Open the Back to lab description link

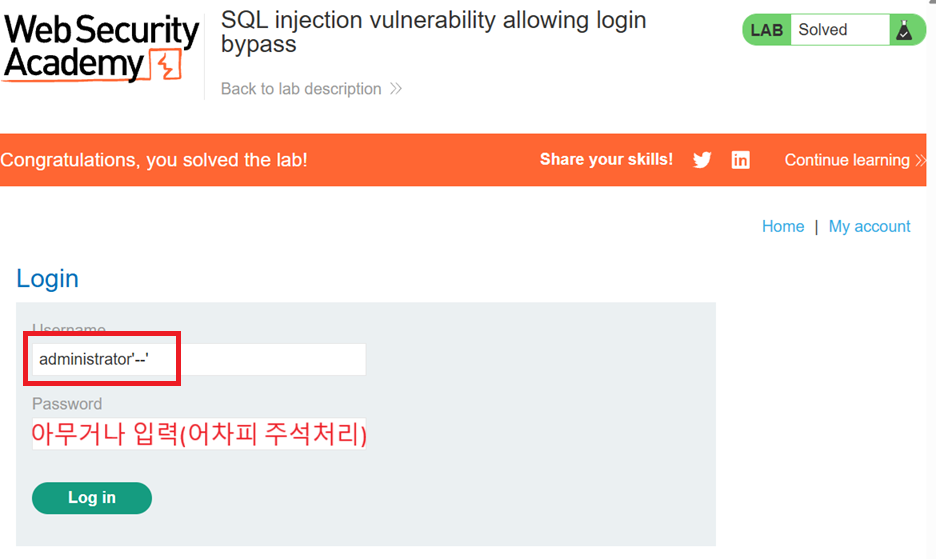(301, 89)
